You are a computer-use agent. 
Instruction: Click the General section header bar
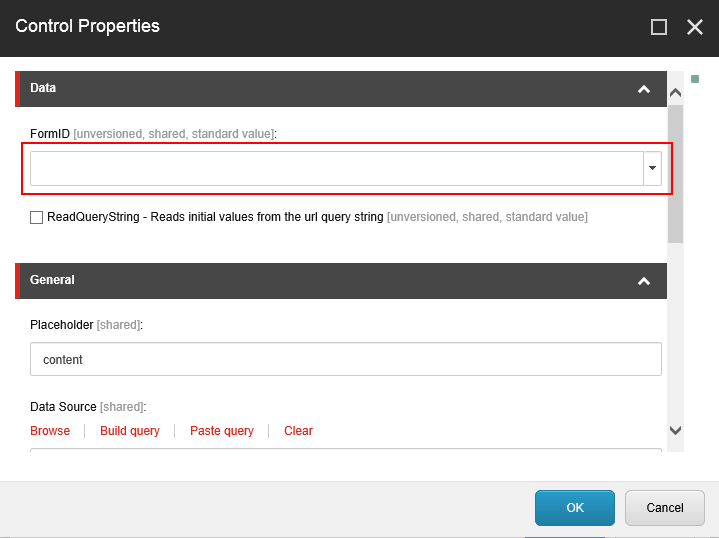coord(341,281)
